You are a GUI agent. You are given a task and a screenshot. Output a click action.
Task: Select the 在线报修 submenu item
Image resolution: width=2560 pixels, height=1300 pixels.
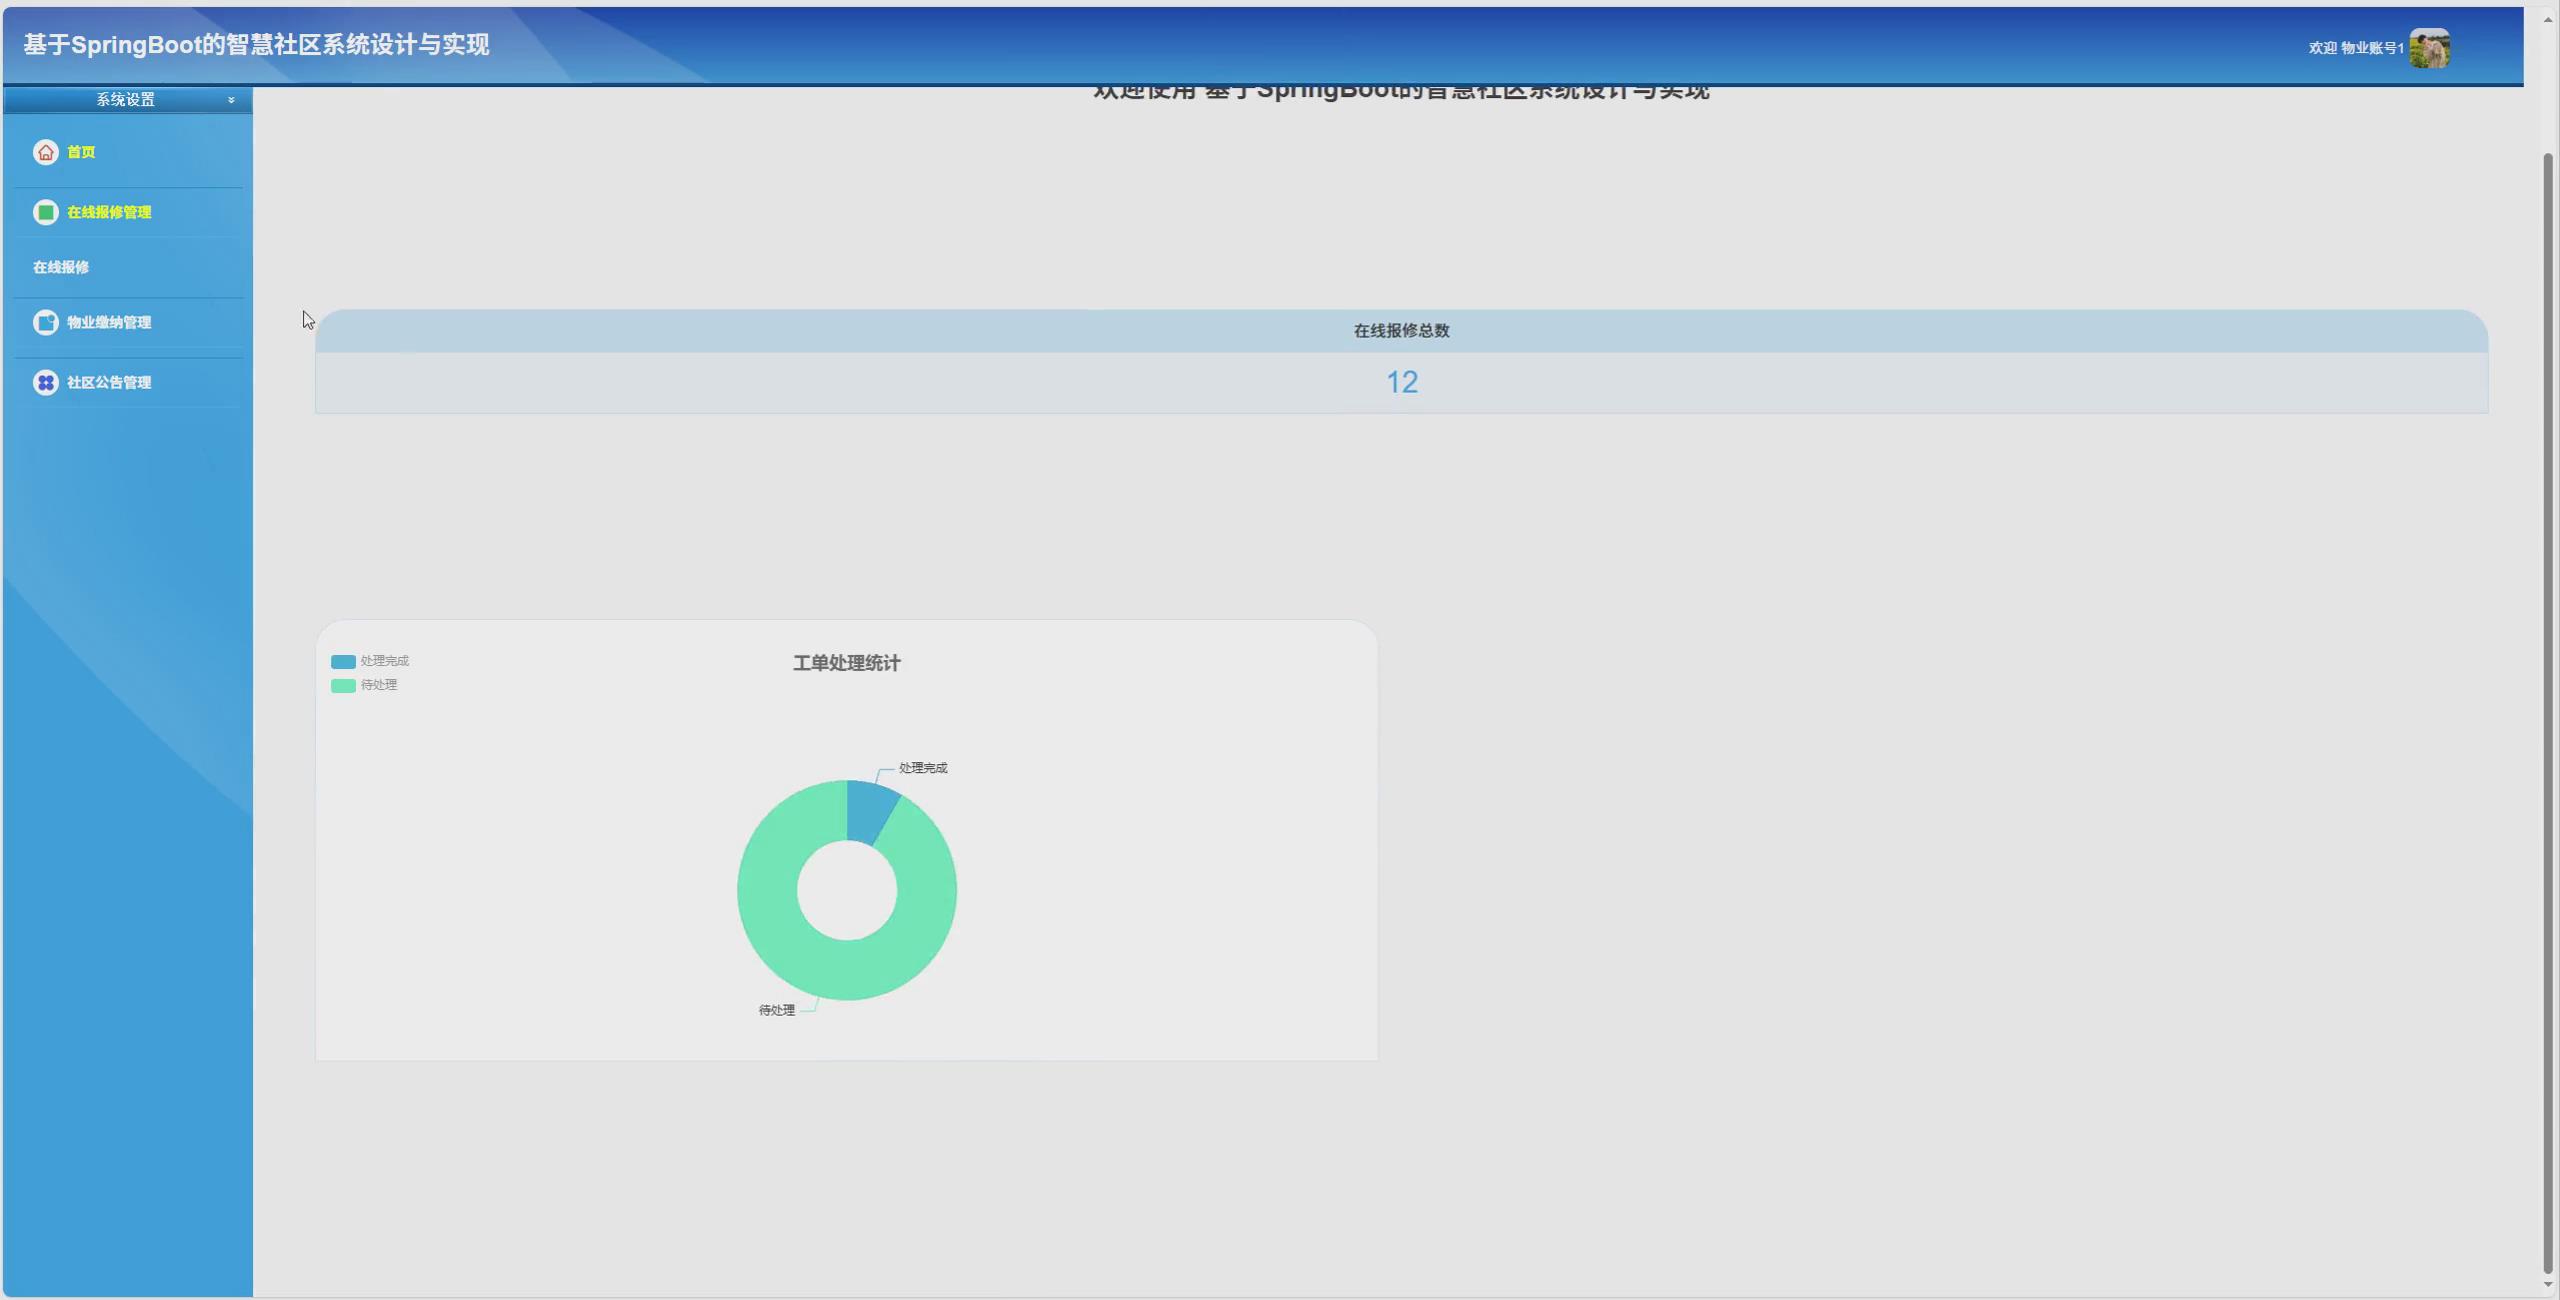coord(60,267)
